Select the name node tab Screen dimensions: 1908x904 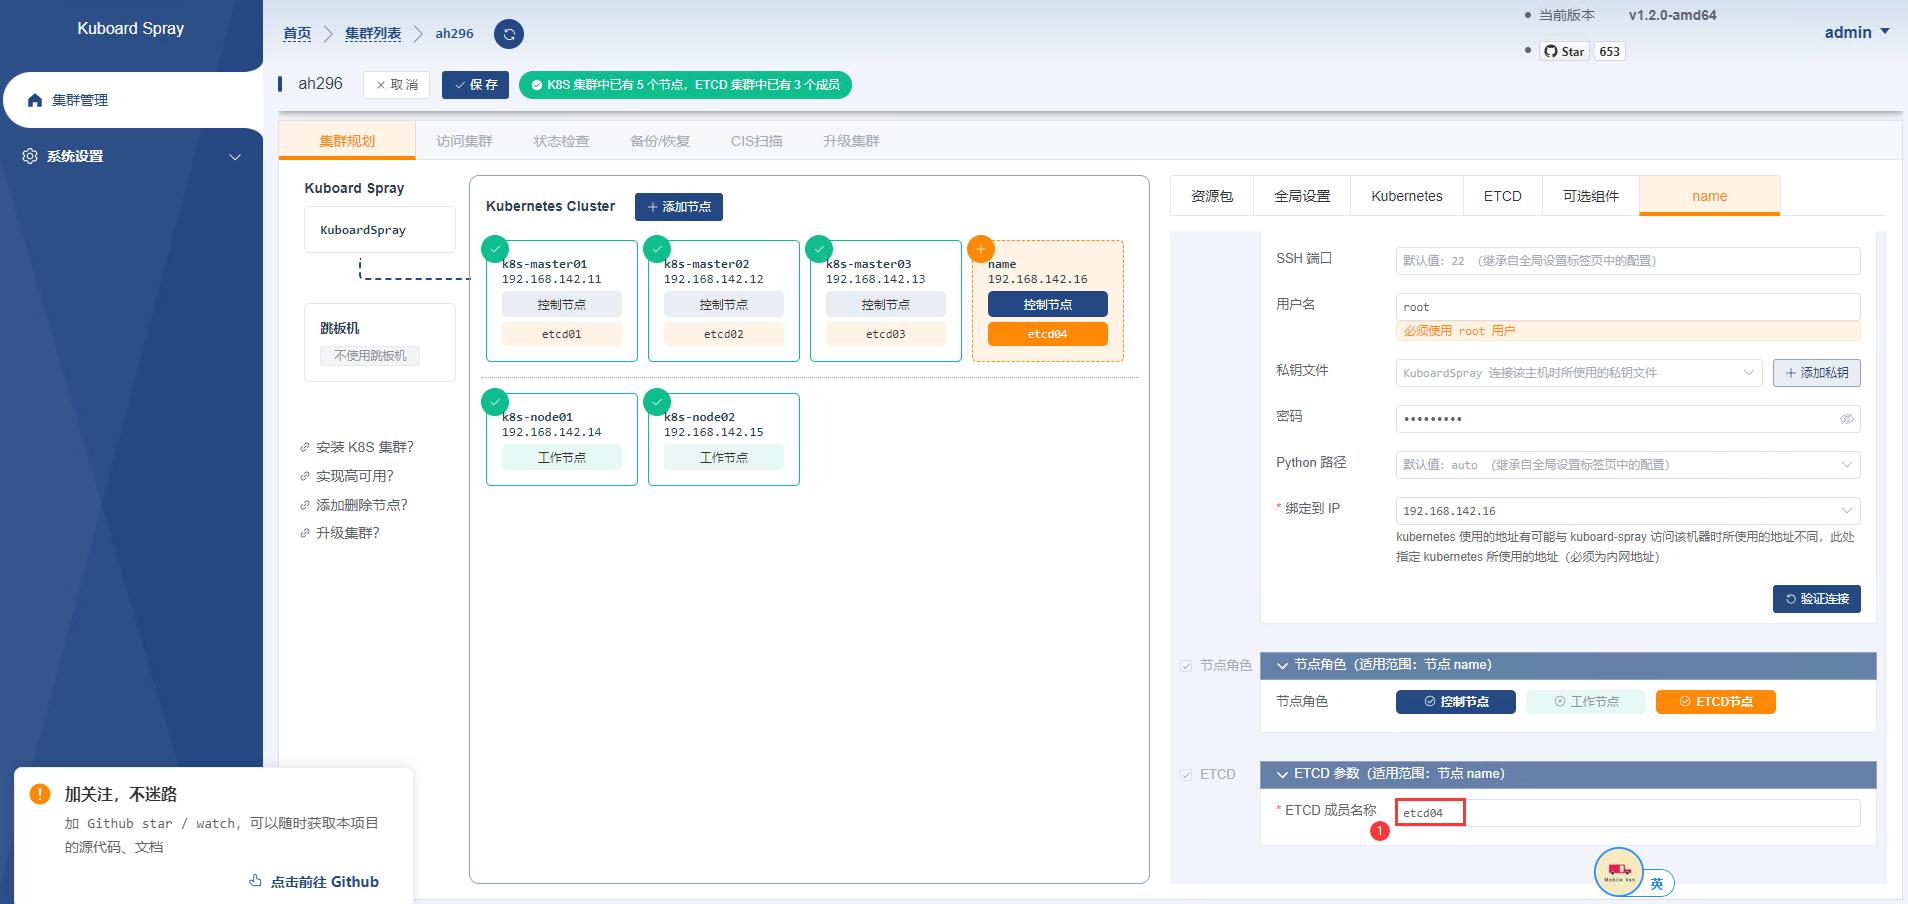coord(1710,196)
